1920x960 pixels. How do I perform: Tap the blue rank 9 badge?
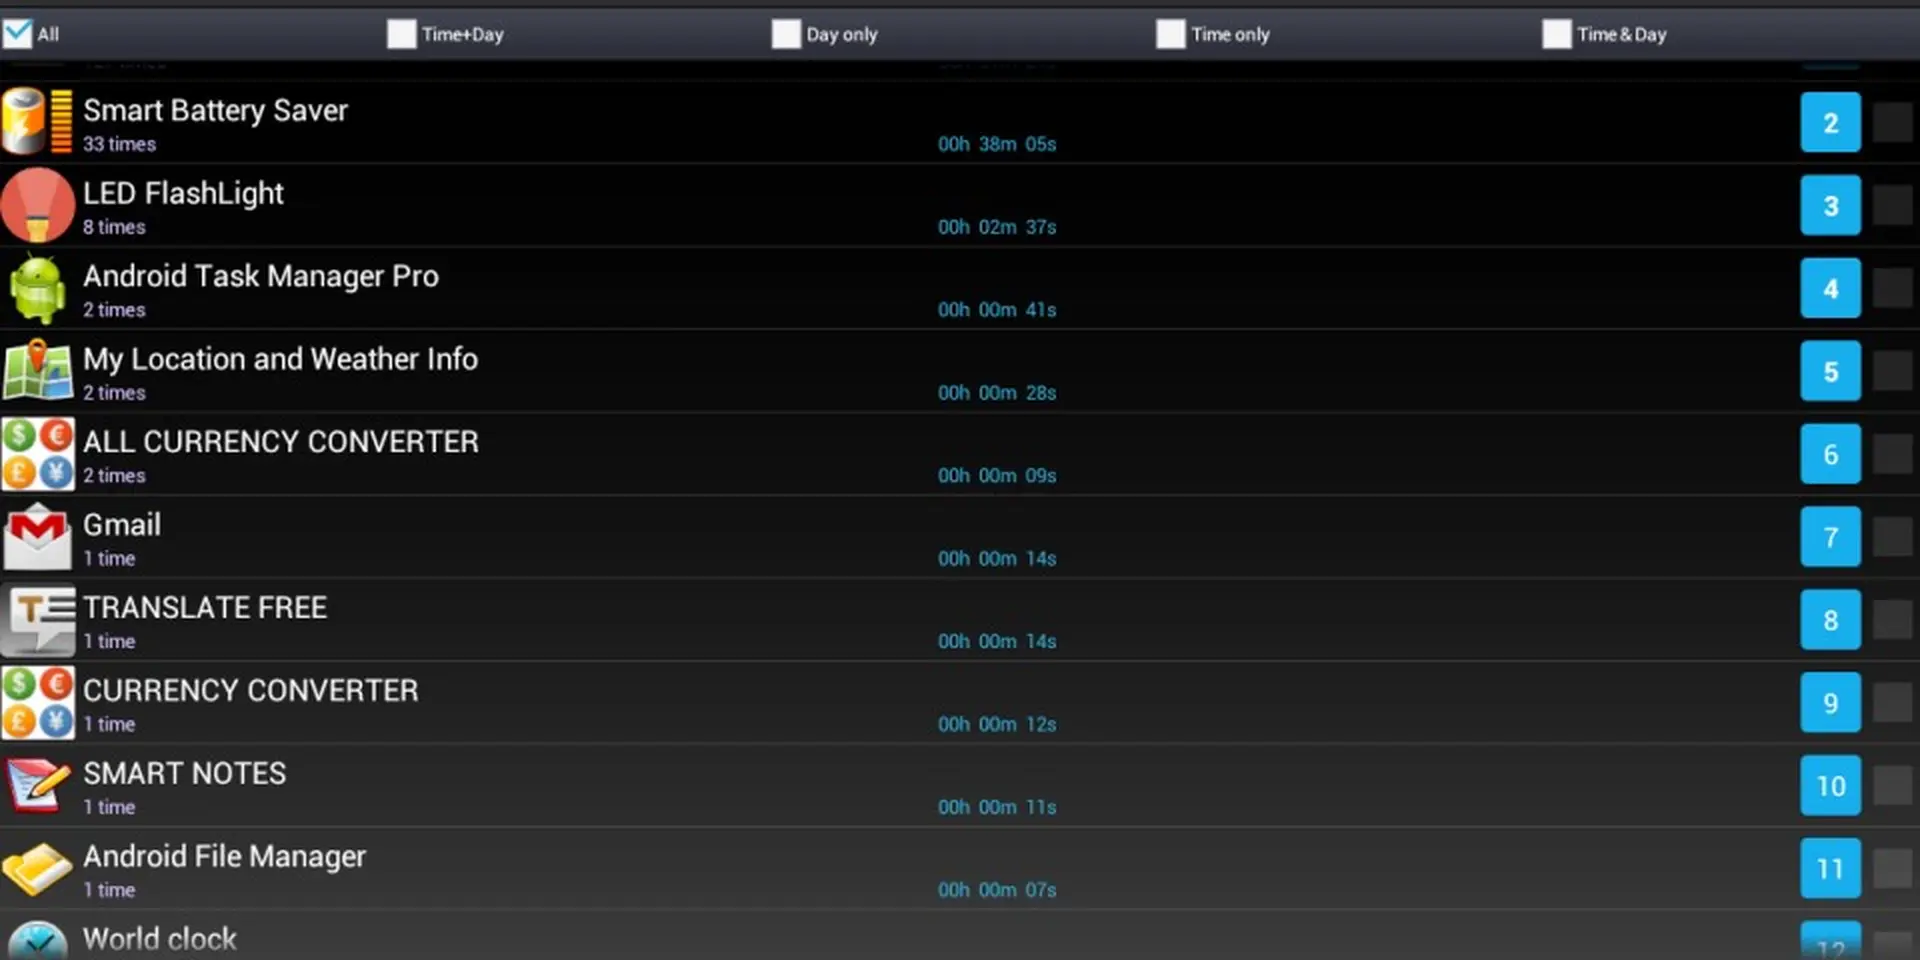pos(1830,703)
